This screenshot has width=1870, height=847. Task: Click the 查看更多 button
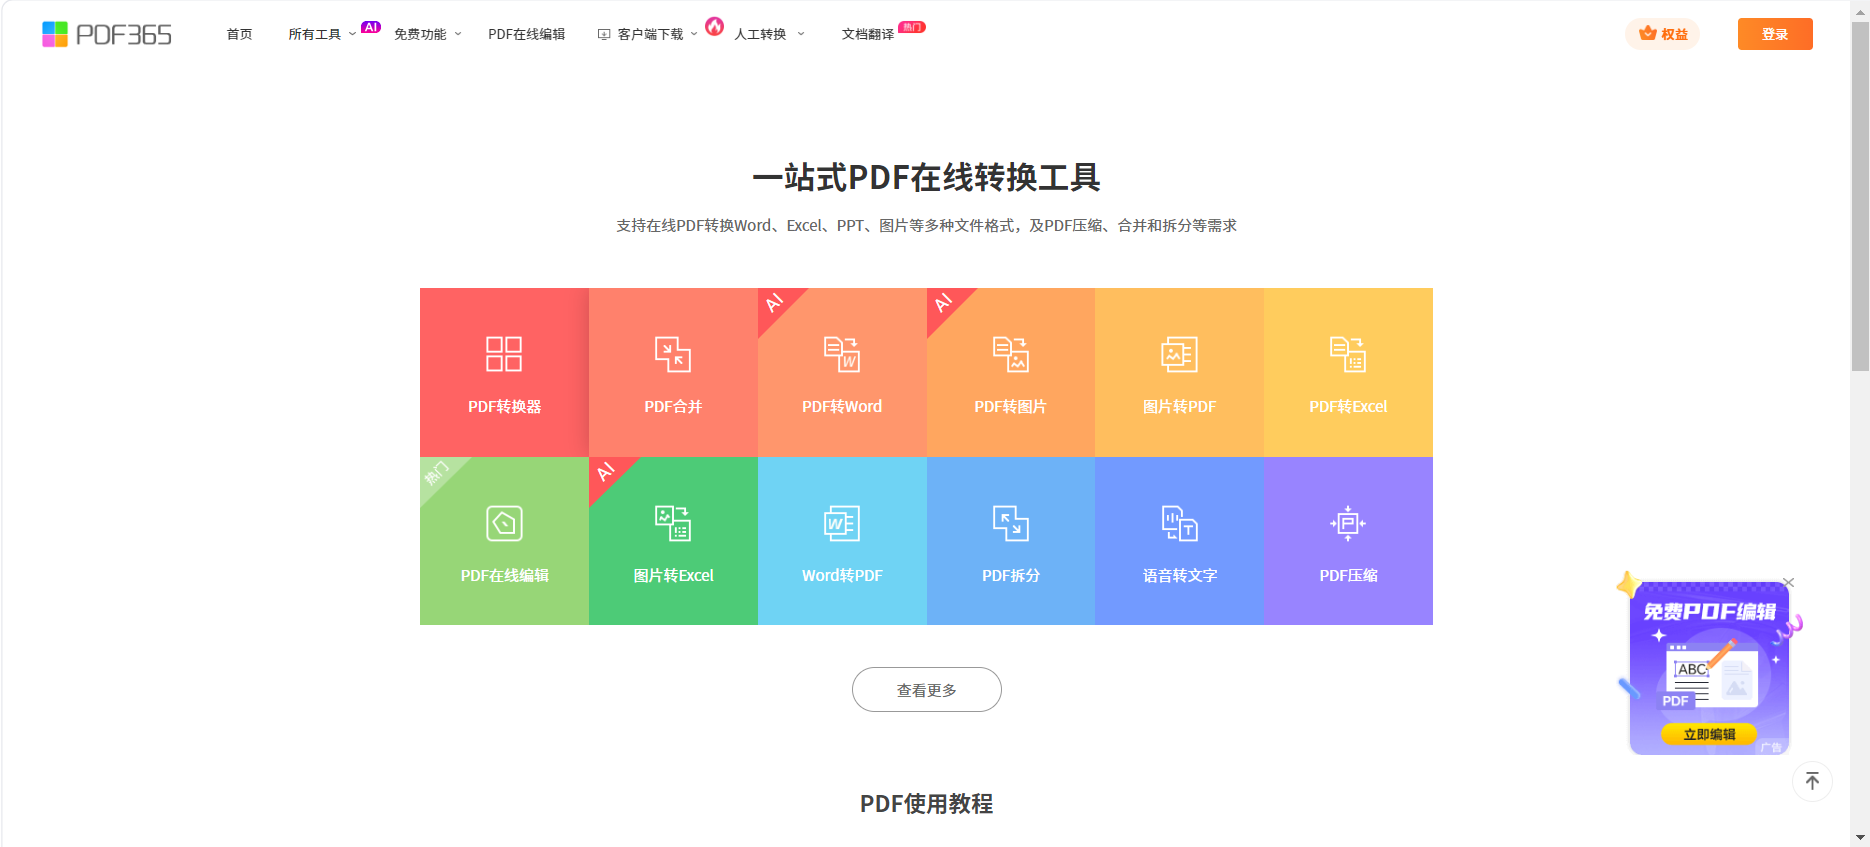point(926,690)
